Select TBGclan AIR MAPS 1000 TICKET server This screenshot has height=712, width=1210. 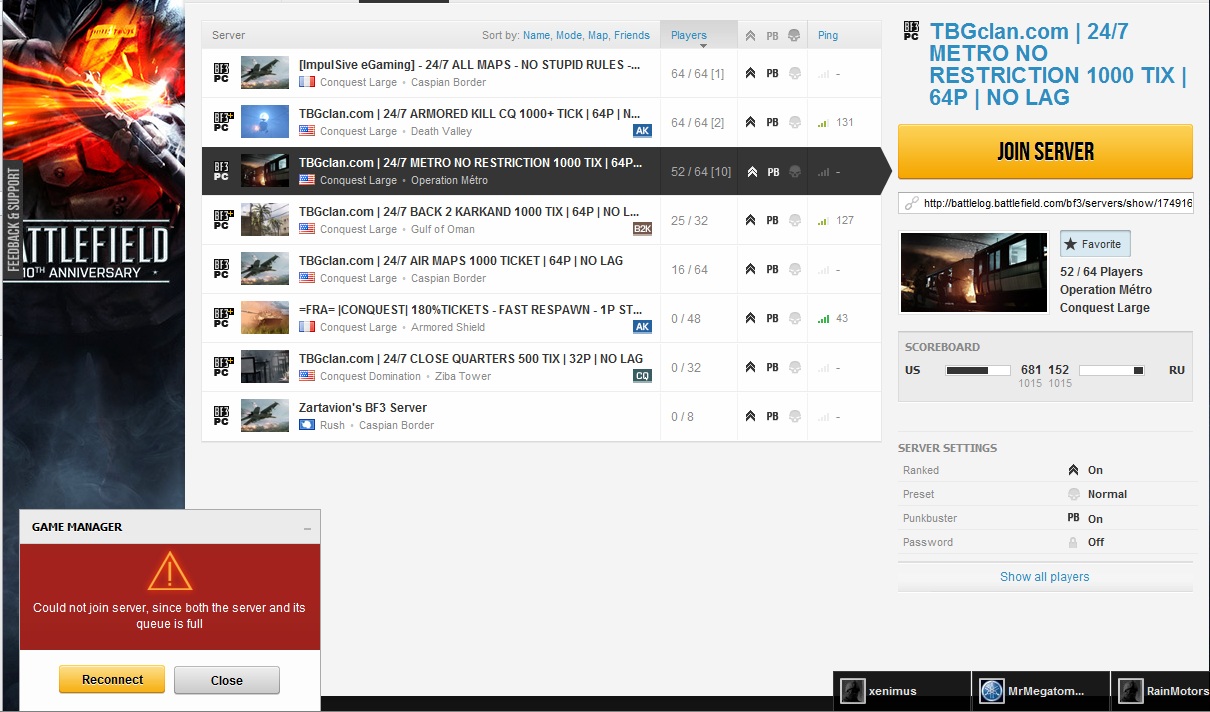click(x=541, y=269)
